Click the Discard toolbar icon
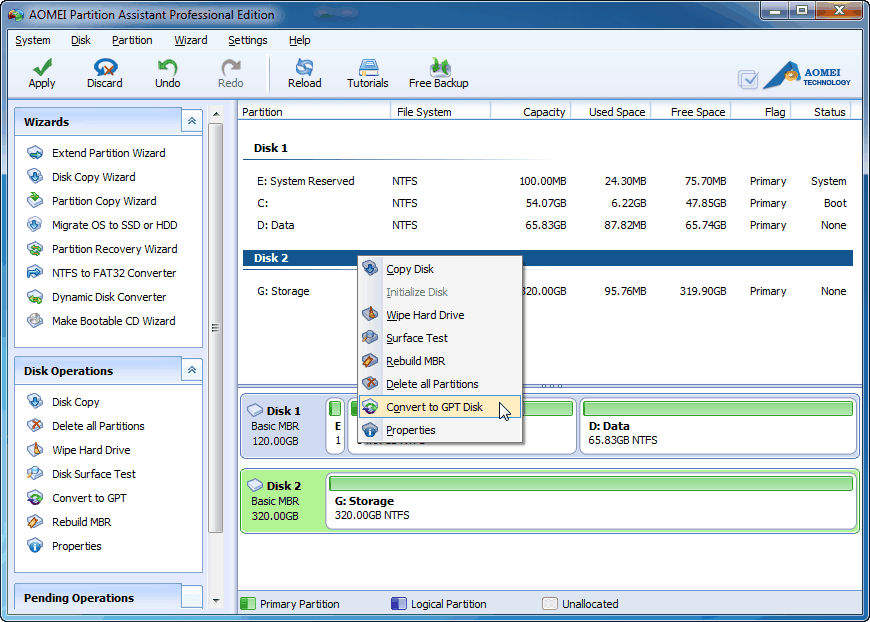 pos(105,67)
